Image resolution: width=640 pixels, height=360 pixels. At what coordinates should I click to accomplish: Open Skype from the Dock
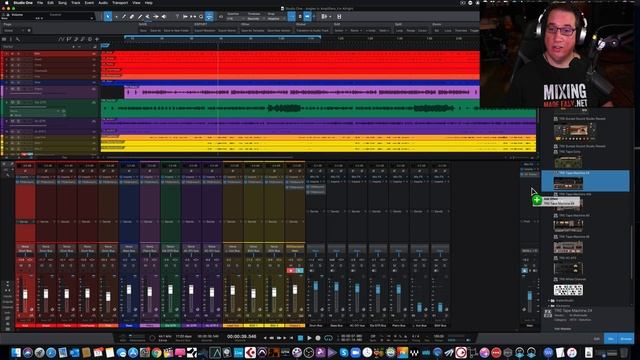344,353
